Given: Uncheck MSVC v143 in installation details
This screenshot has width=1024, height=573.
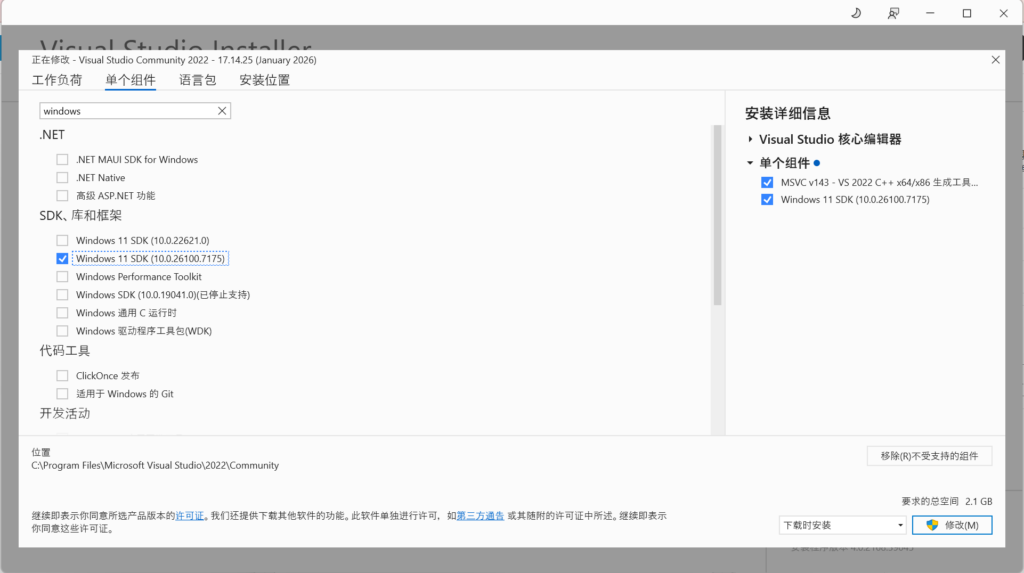Looking at the screenshot, I should 767,182.
